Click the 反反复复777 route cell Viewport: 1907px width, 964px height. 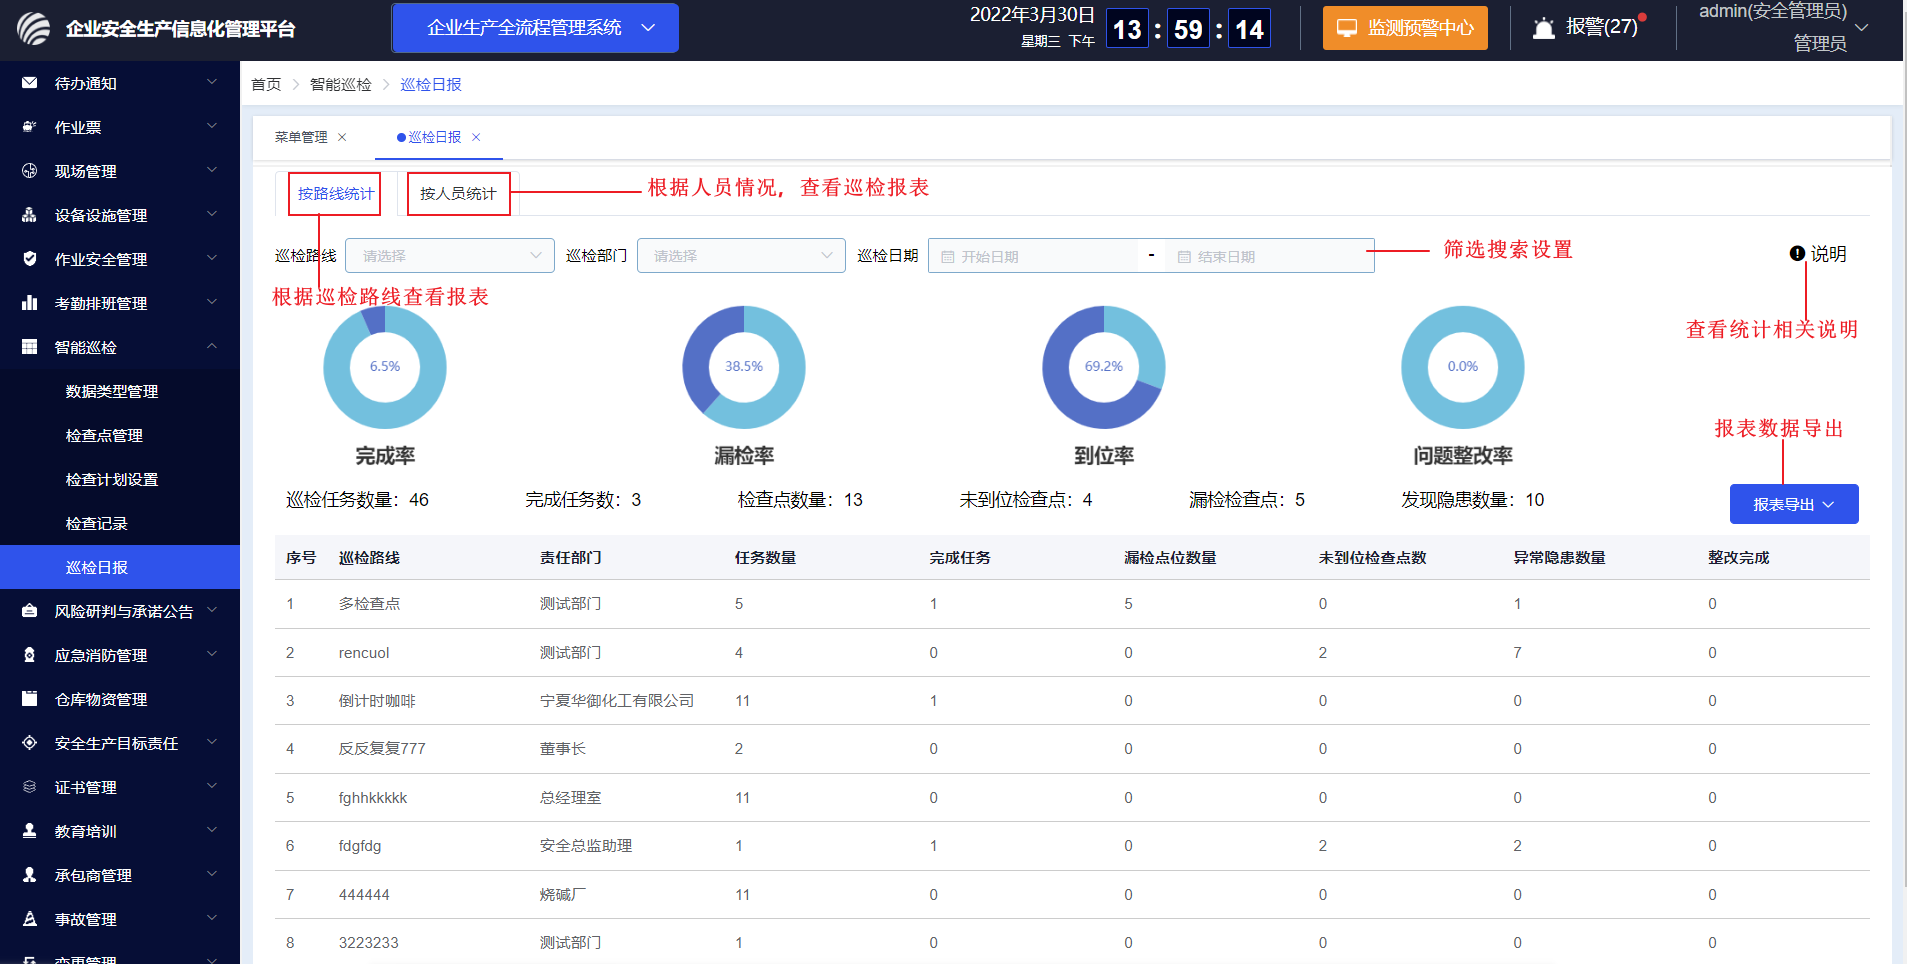(382, 749)
